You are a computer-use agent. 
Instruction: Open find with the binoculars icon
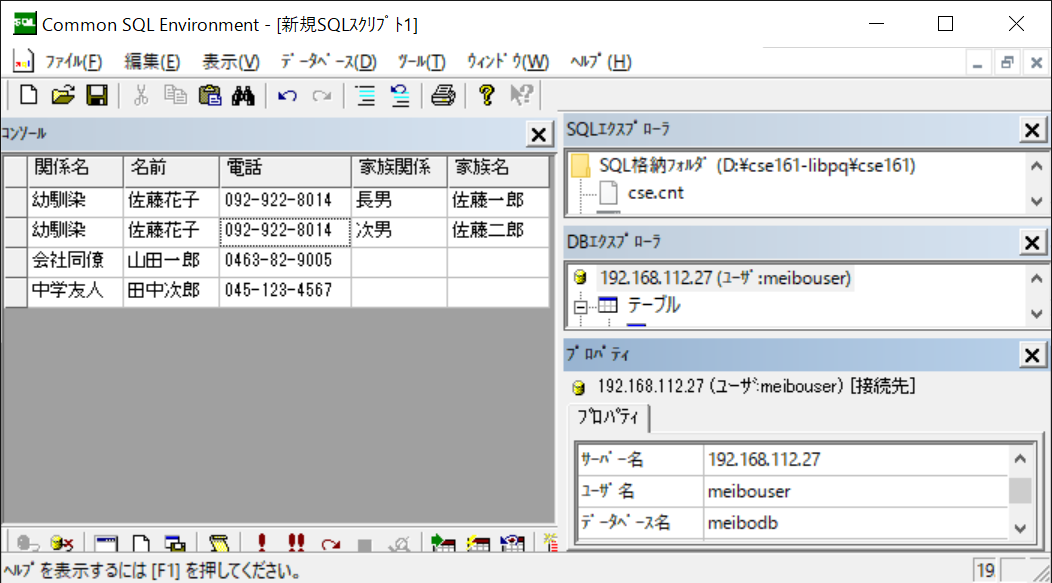tap(244, 95)
